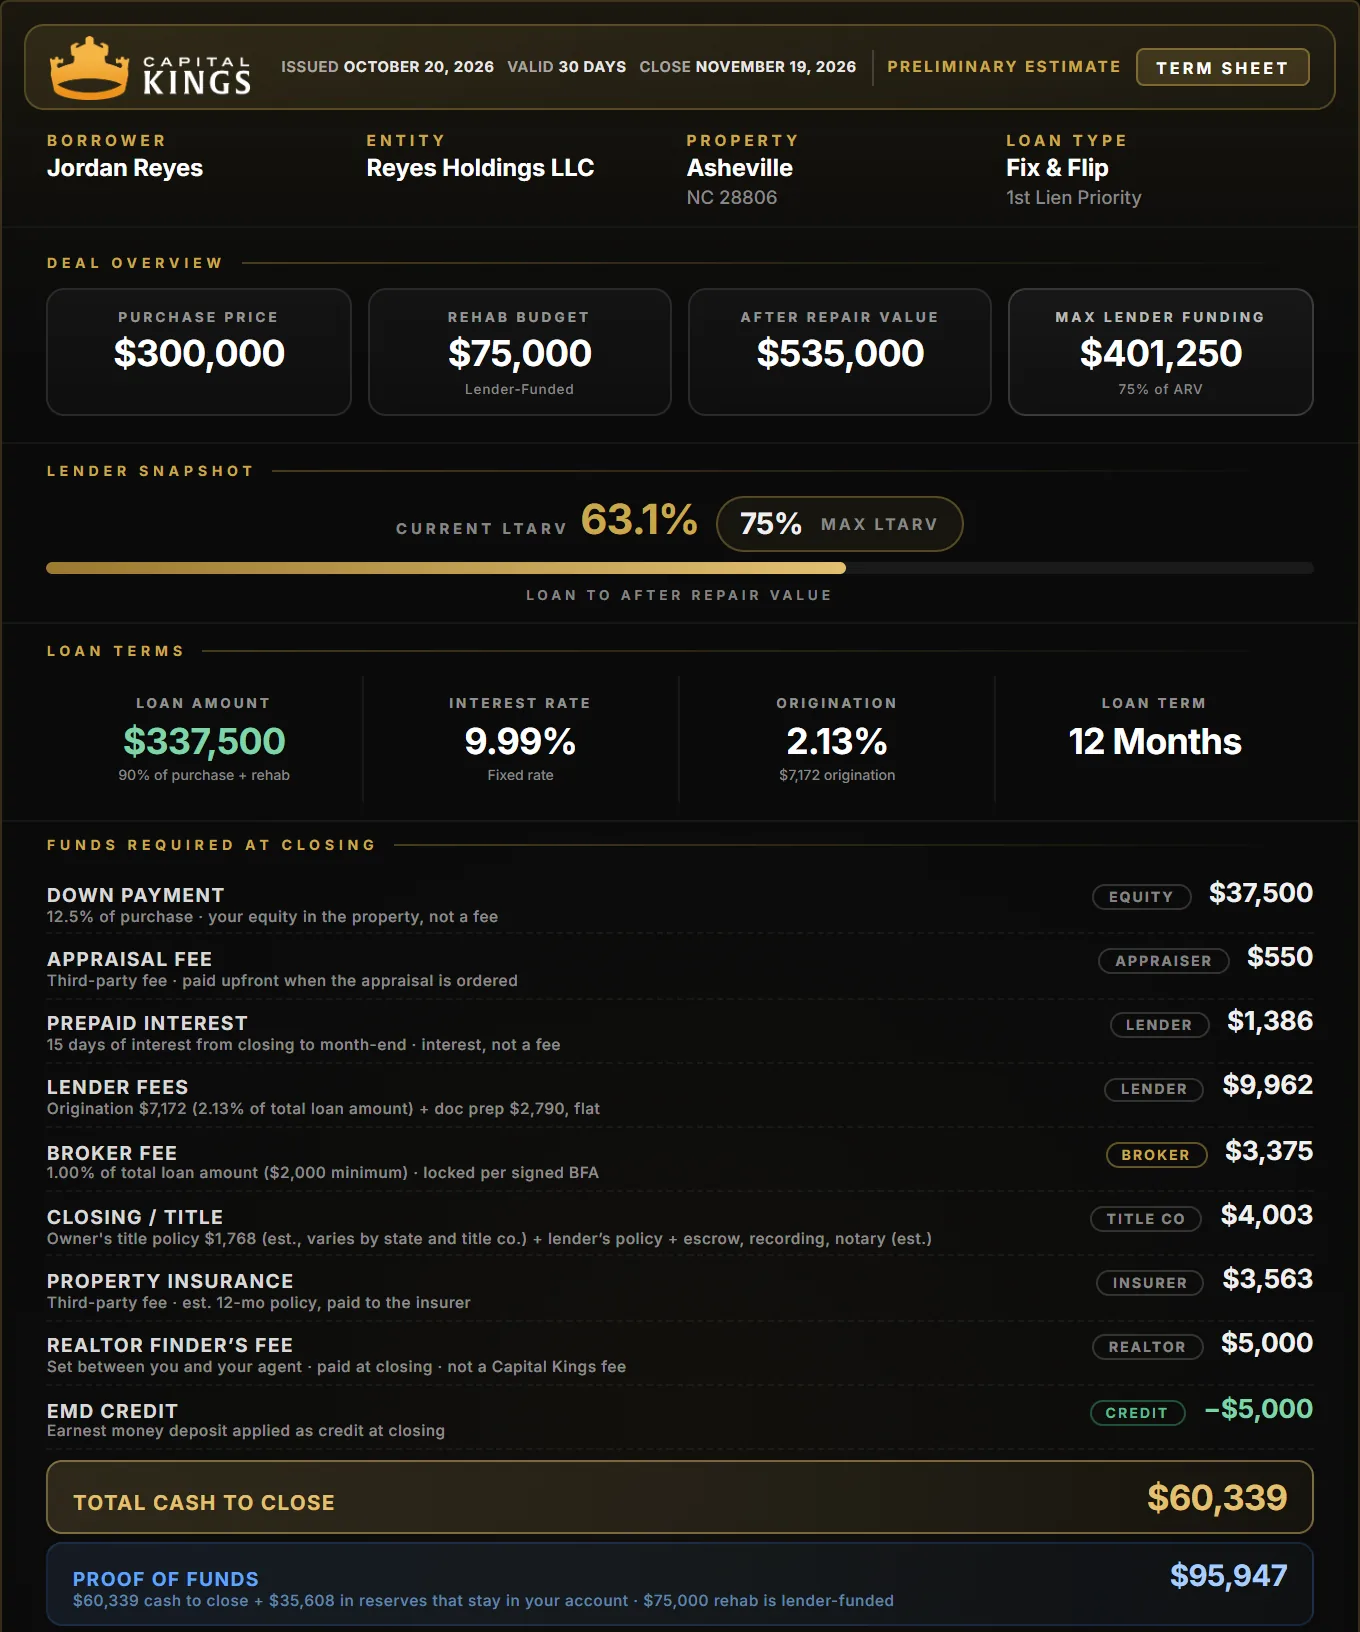Click the green CREDIT tag
The height and width of the screenshot is (1632, 1360).
coord(1137,1413)
